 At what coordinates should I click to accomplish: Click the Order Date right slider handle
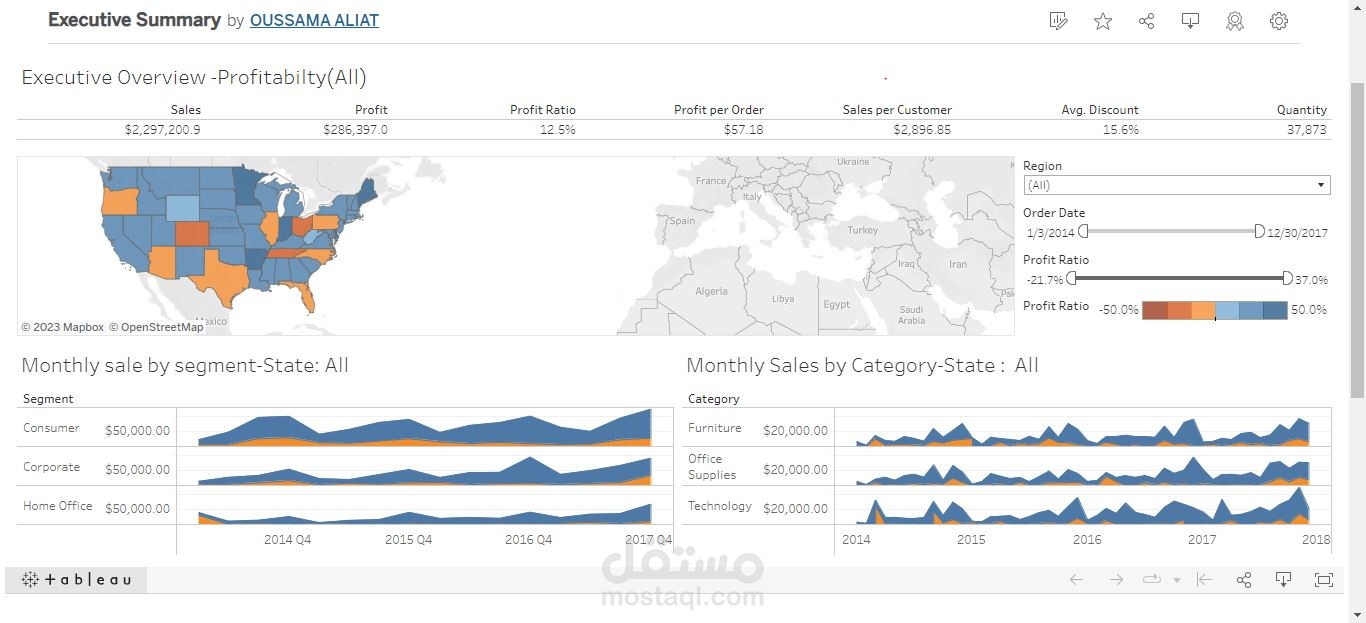pos(1259,231)
